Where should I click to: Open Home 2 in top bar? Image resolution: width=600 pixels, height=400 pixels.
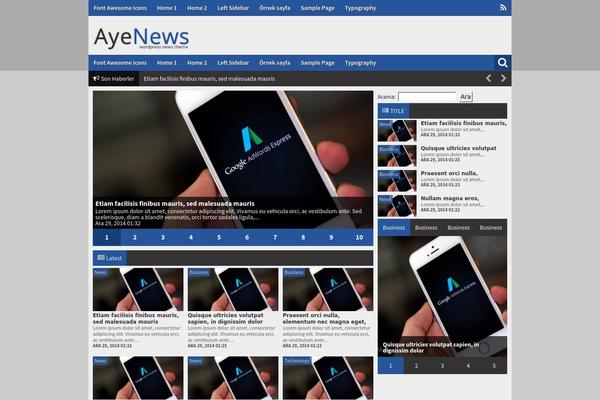point(197,8)
